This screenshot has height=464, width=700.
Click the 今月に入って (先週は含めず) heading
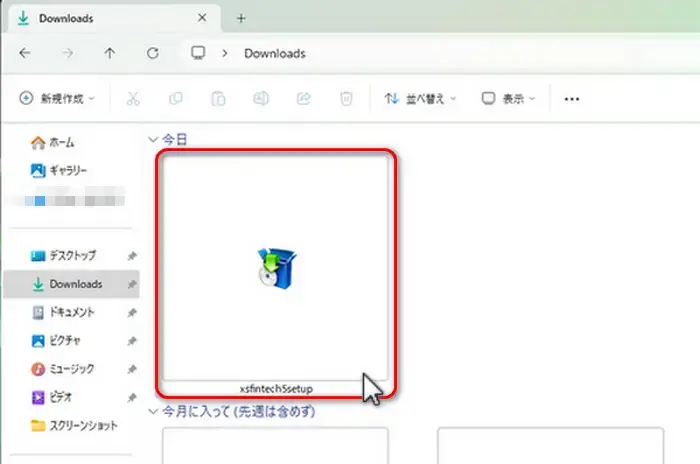pos(238,411)
